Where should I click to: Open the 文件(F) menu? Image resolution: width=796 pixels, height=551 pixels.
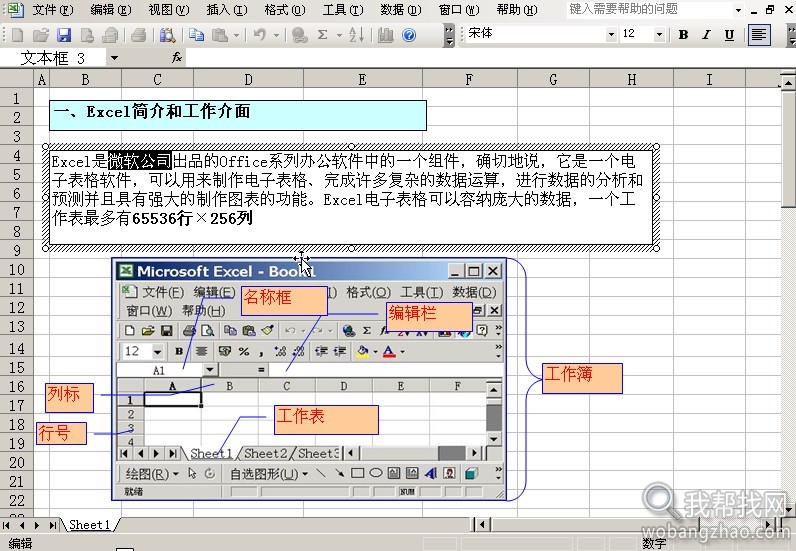tap(53, 10)
